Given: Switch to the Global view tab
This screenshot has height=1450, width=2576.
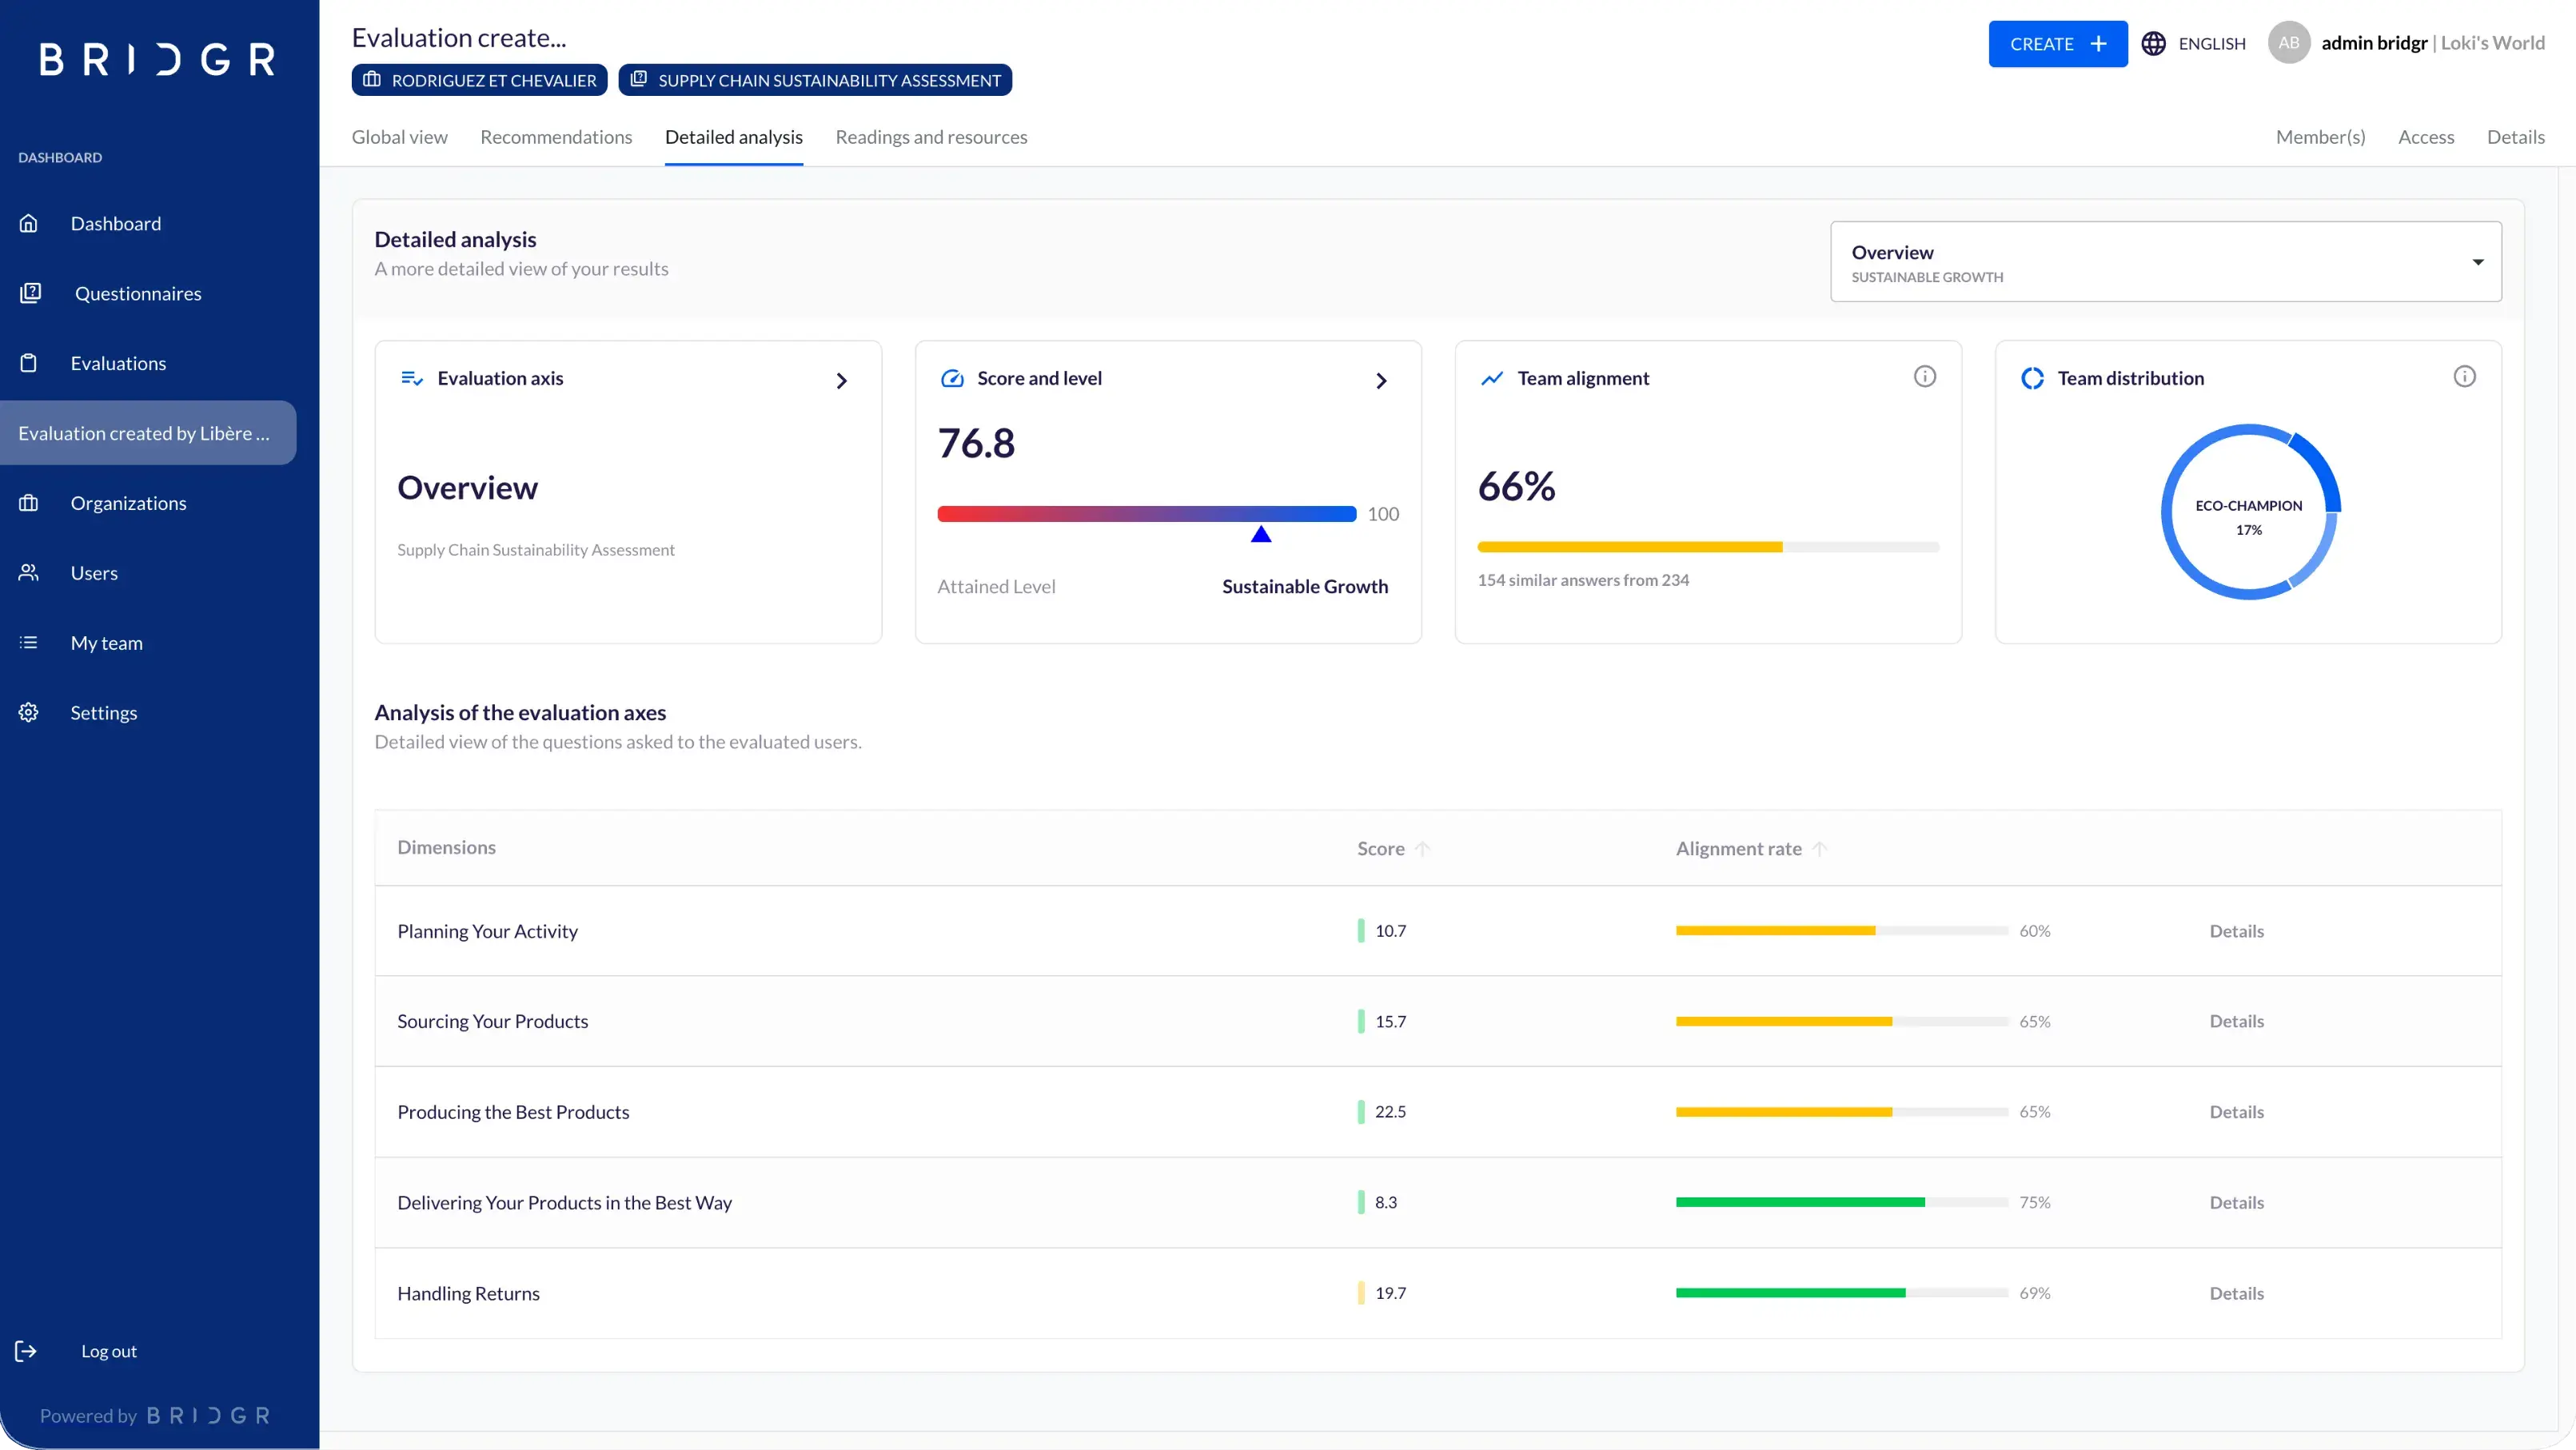Looking at the screenshot, I should click(x=399, y=137).
